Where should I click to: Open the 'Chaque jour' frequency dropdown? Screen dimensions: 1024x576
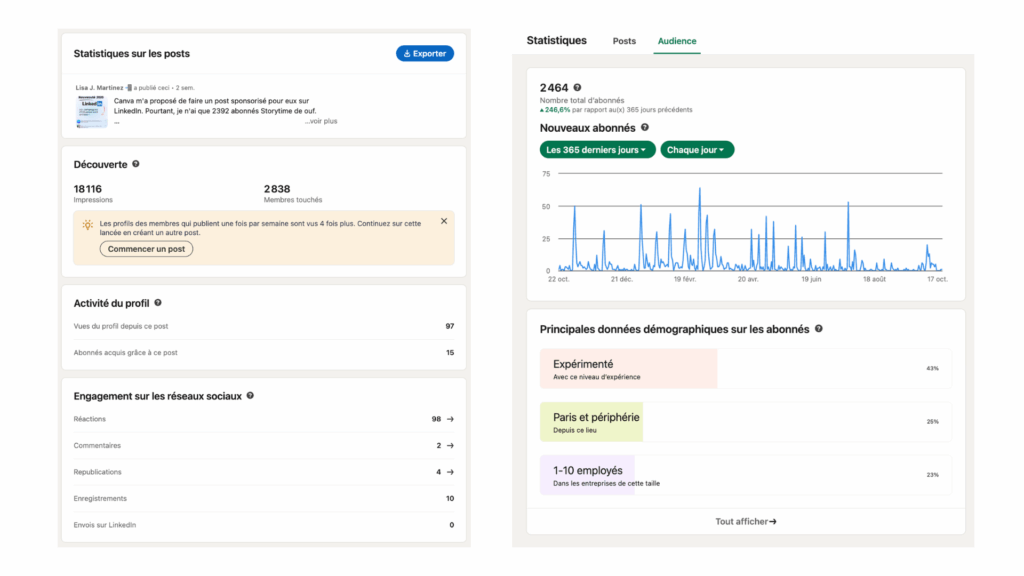click(697, 150)
